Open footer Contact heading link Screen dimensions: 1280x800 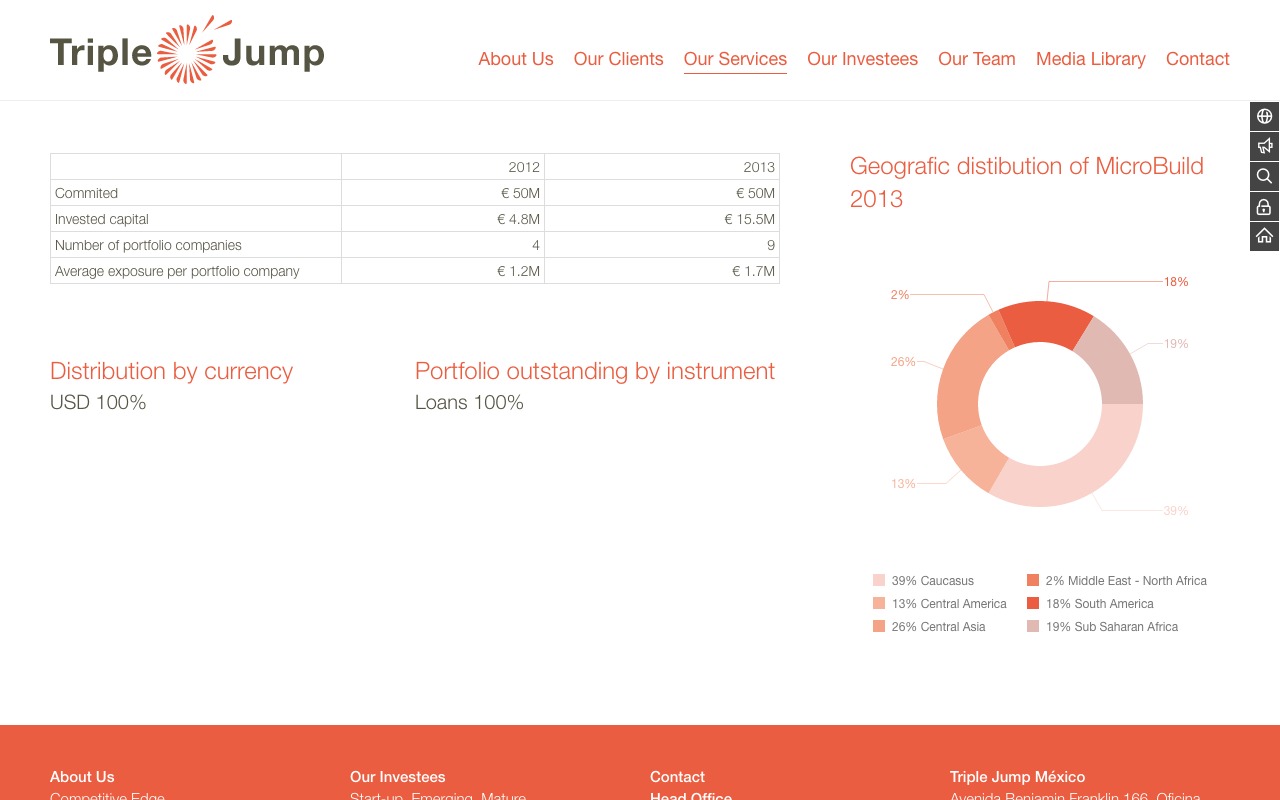click(677, 777)
